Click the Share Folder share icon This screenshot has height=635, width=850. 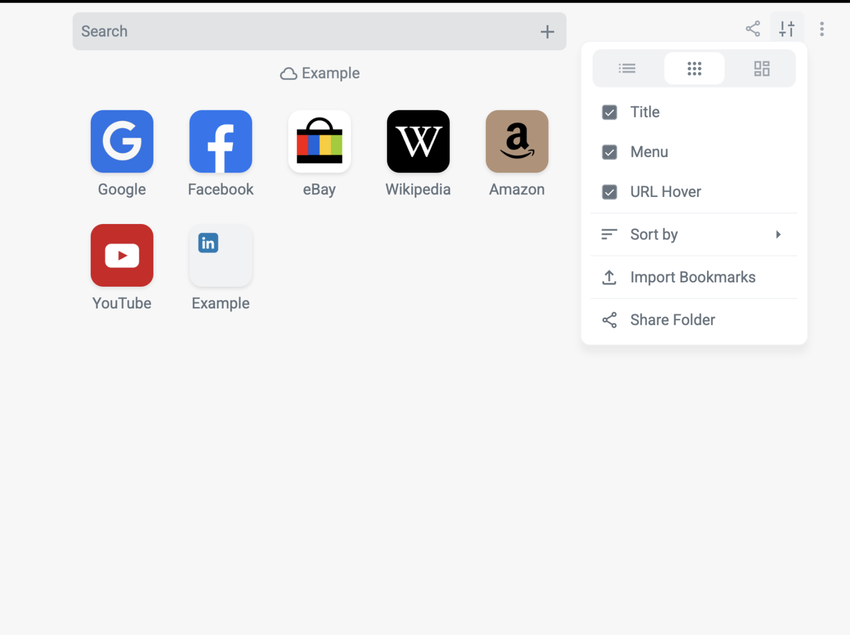[x=609, y=320]
